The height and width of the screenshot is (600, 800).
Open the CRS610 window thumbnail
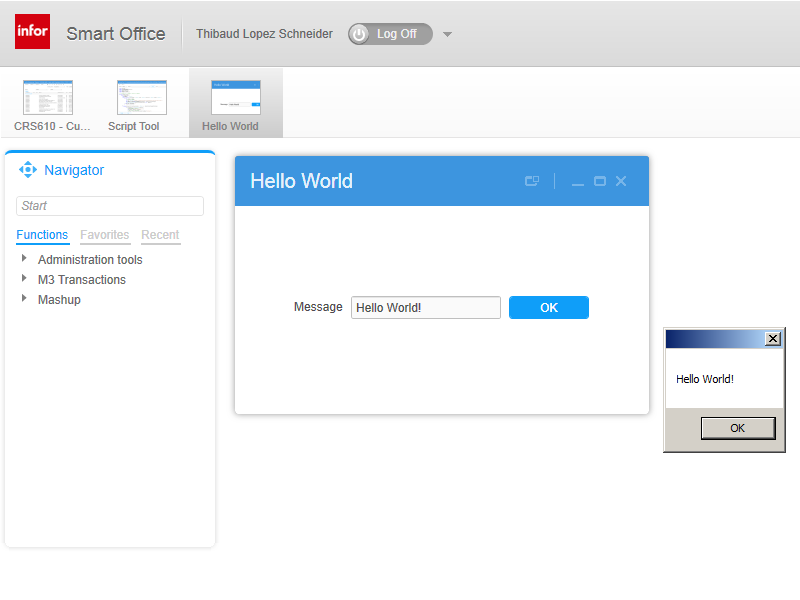click(48, 105)
